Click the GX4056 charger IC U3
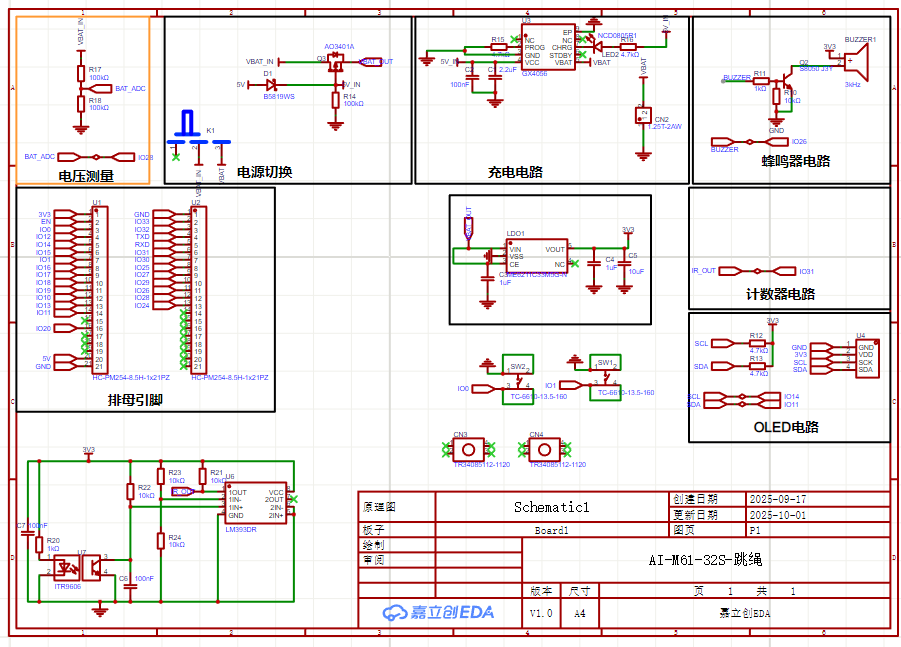 point(547,47)
